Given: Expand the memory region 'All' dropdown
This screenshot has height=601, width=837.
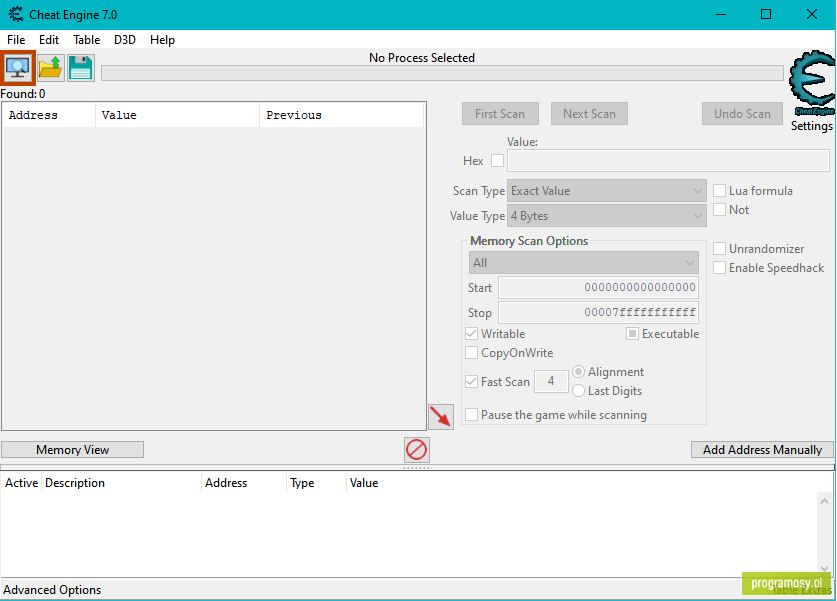Looking at the screenshot, I should [x=584, y=263].
